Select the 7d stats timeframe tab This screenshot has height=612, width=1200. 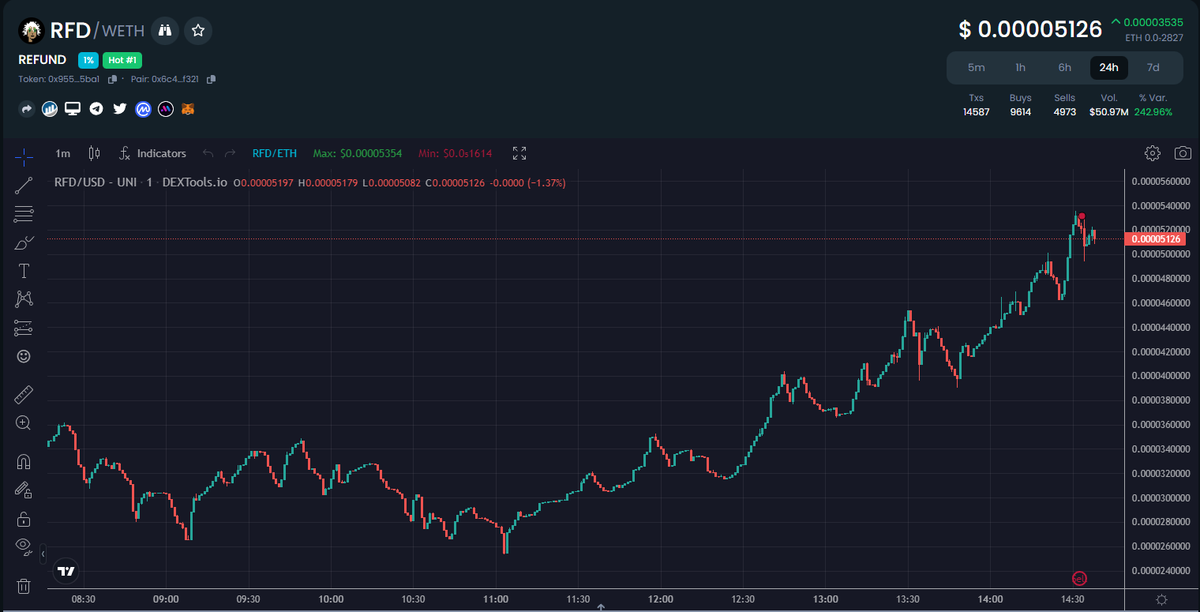[x=1153, y=67]
